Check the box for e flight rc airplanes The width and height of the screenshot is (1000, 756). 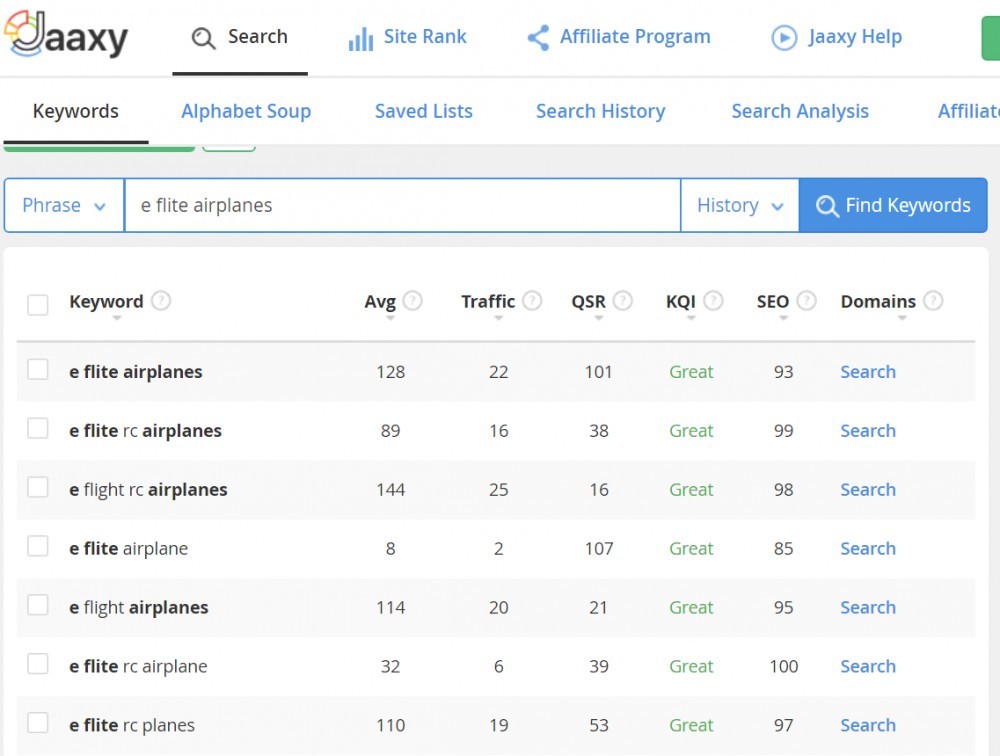point(38,487)
